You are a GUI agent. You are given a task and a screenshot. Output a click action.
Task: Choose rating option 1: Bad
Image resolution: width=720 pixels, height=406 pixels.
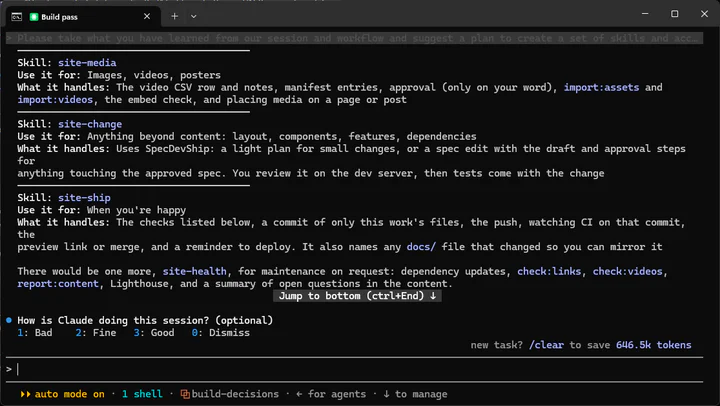point(35,333)
